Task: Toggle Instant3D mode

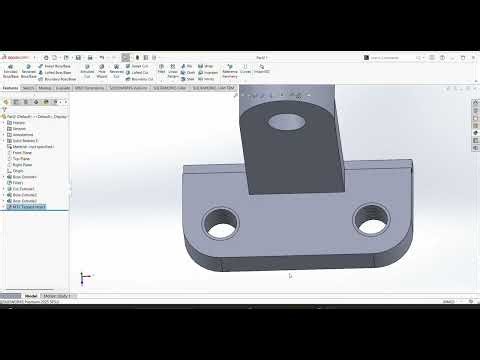Action: coord(262,69)
